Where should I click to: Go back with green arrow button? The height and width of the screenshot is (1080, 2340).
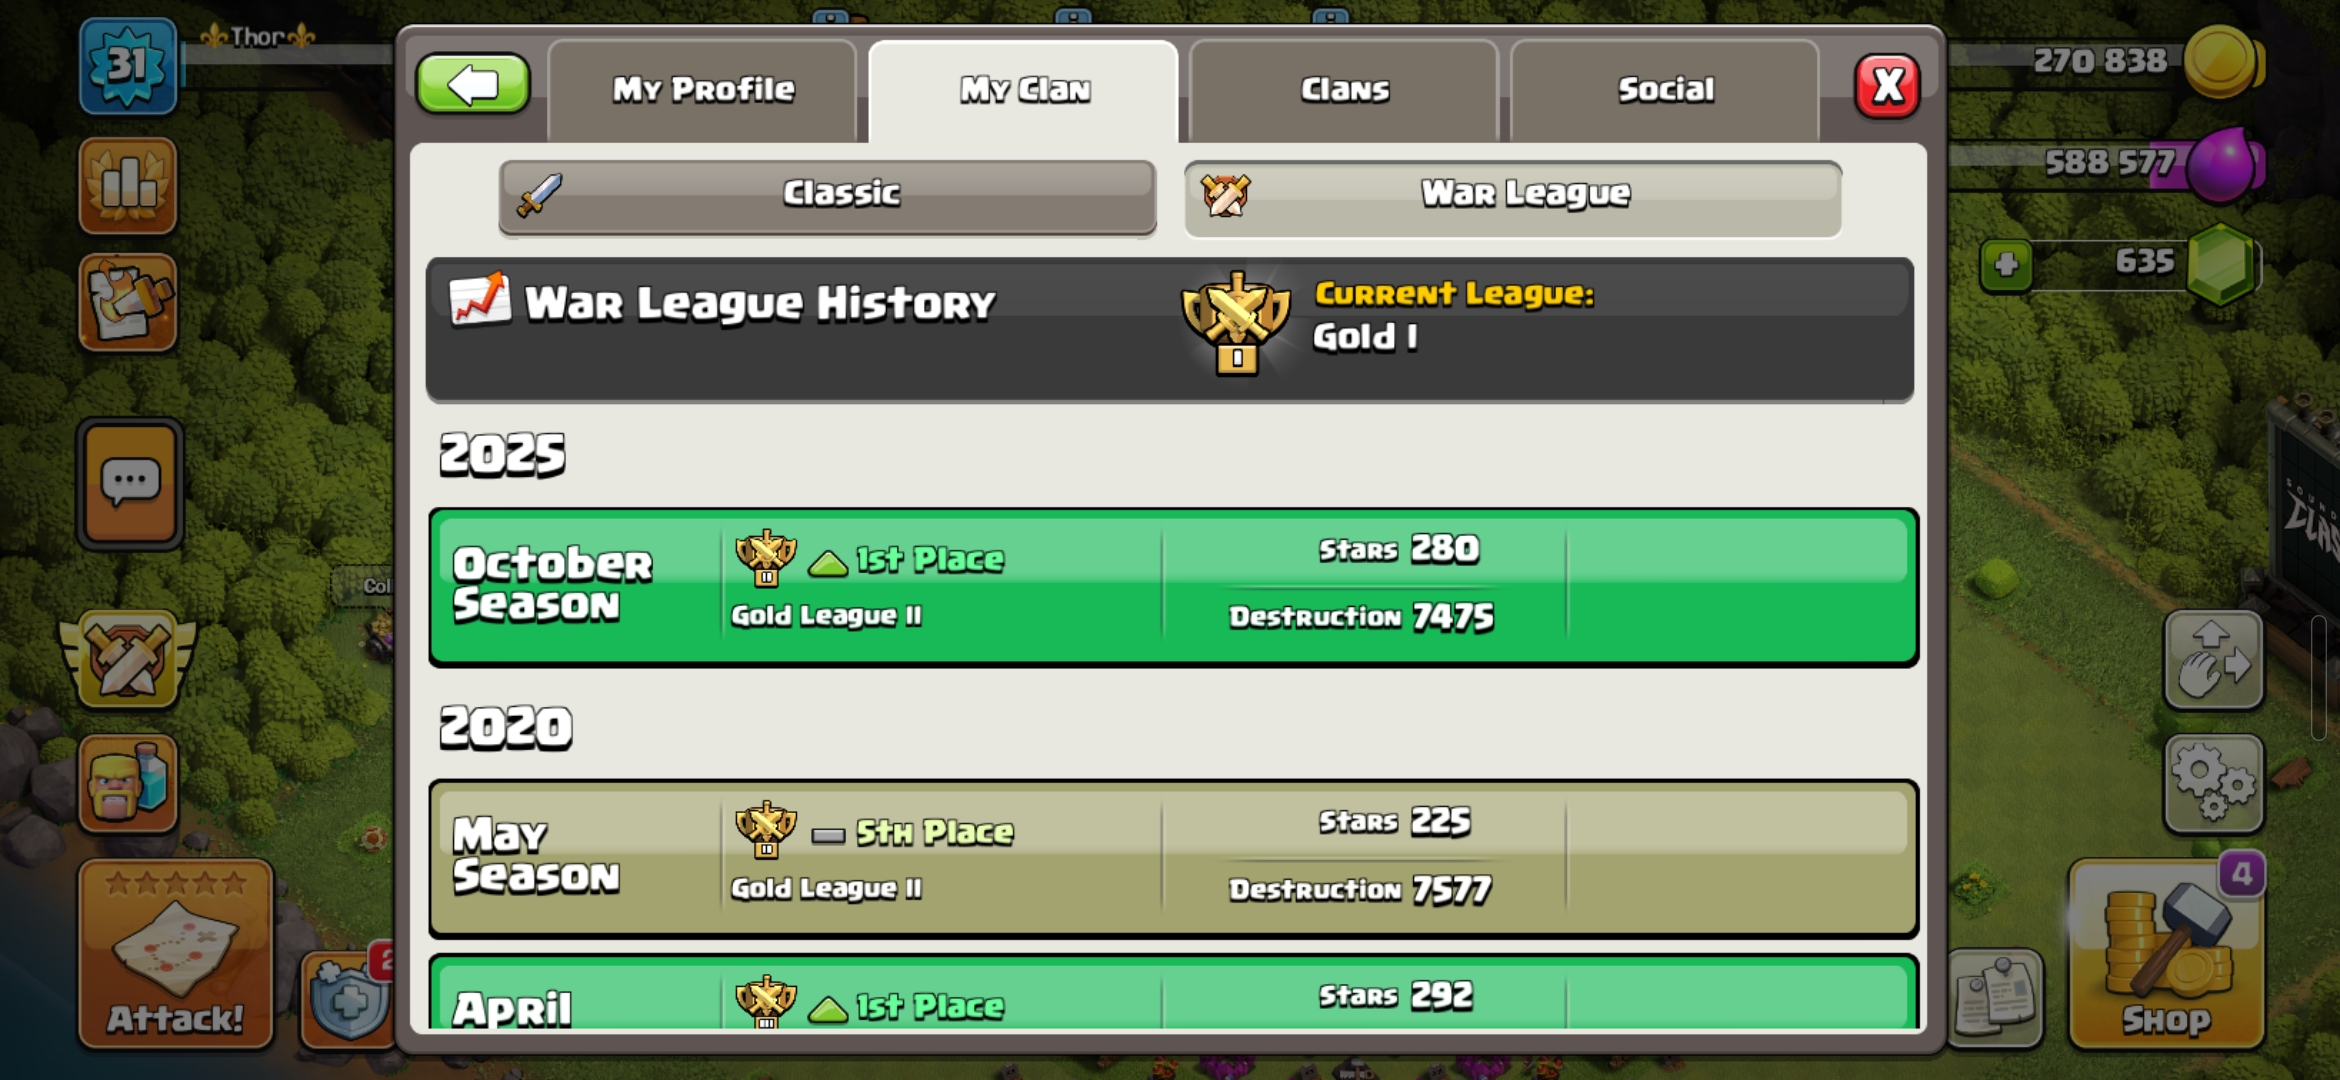coord(473,85)
